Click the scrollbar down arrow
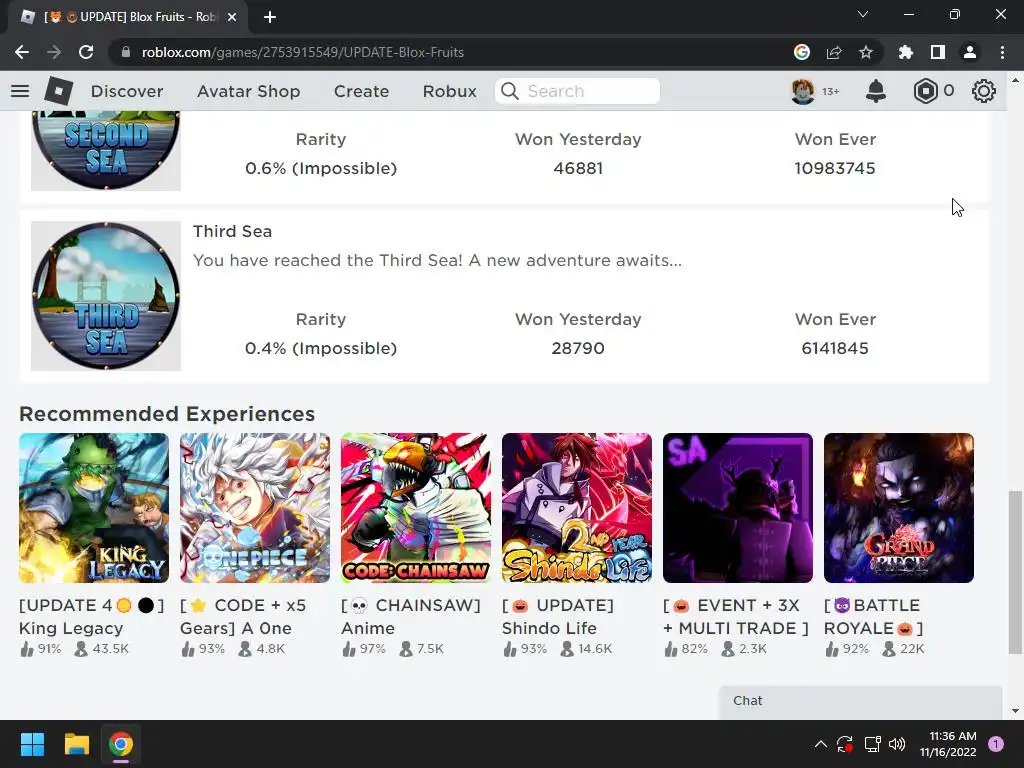 [x=1015, y=711]
